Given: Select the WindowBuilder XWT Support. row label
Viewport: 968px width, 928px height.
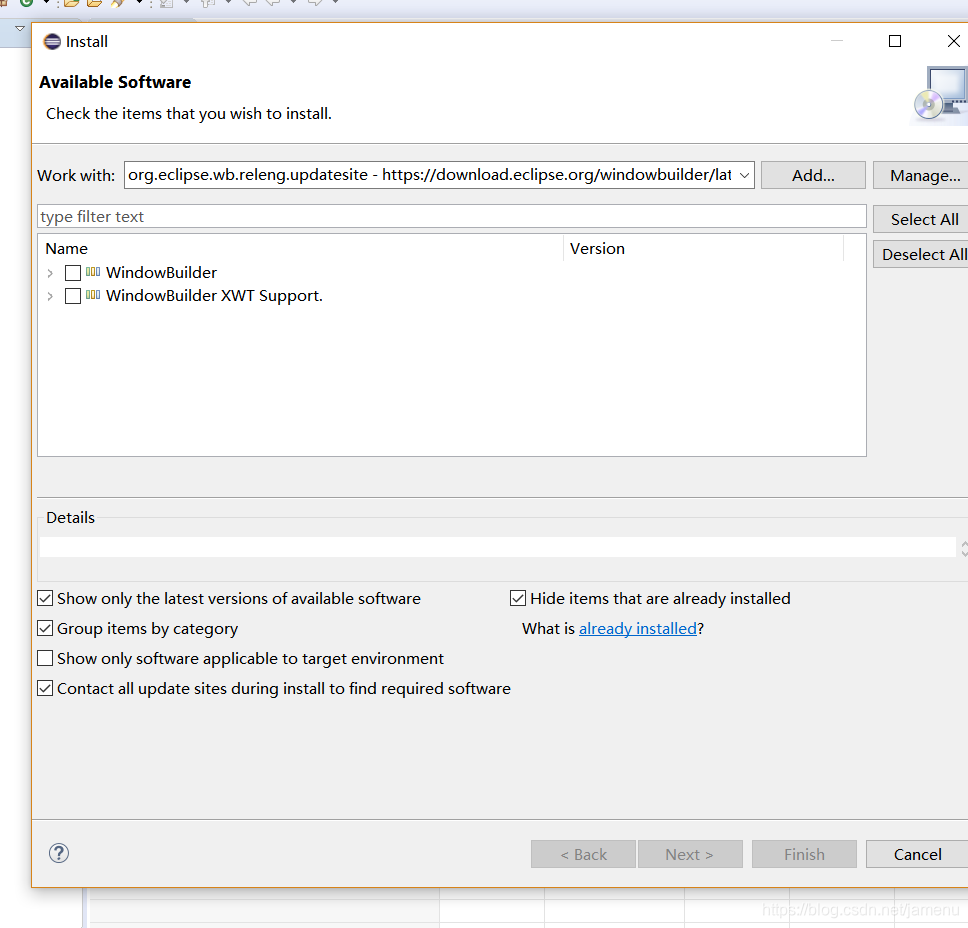Looking at the screenshot, I should (214, 296).
